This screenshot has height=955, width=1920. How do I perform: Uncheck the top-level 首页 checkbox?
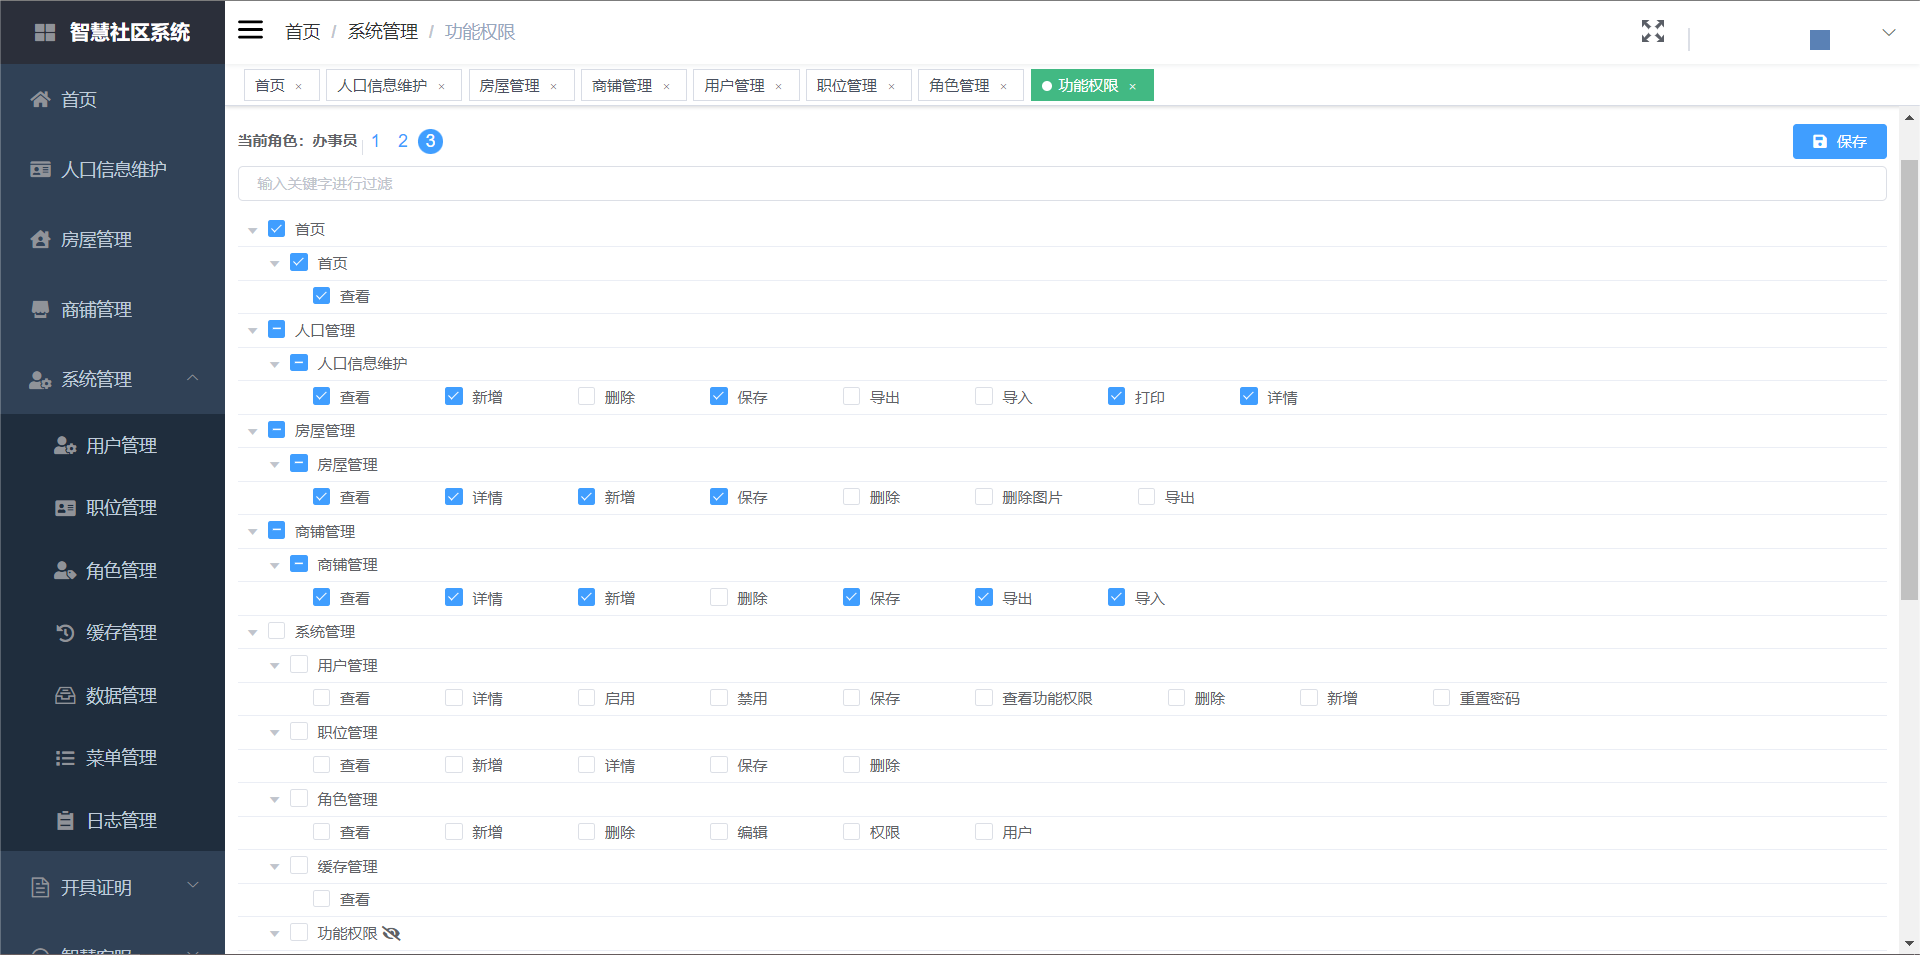click(x=277, y=229)
